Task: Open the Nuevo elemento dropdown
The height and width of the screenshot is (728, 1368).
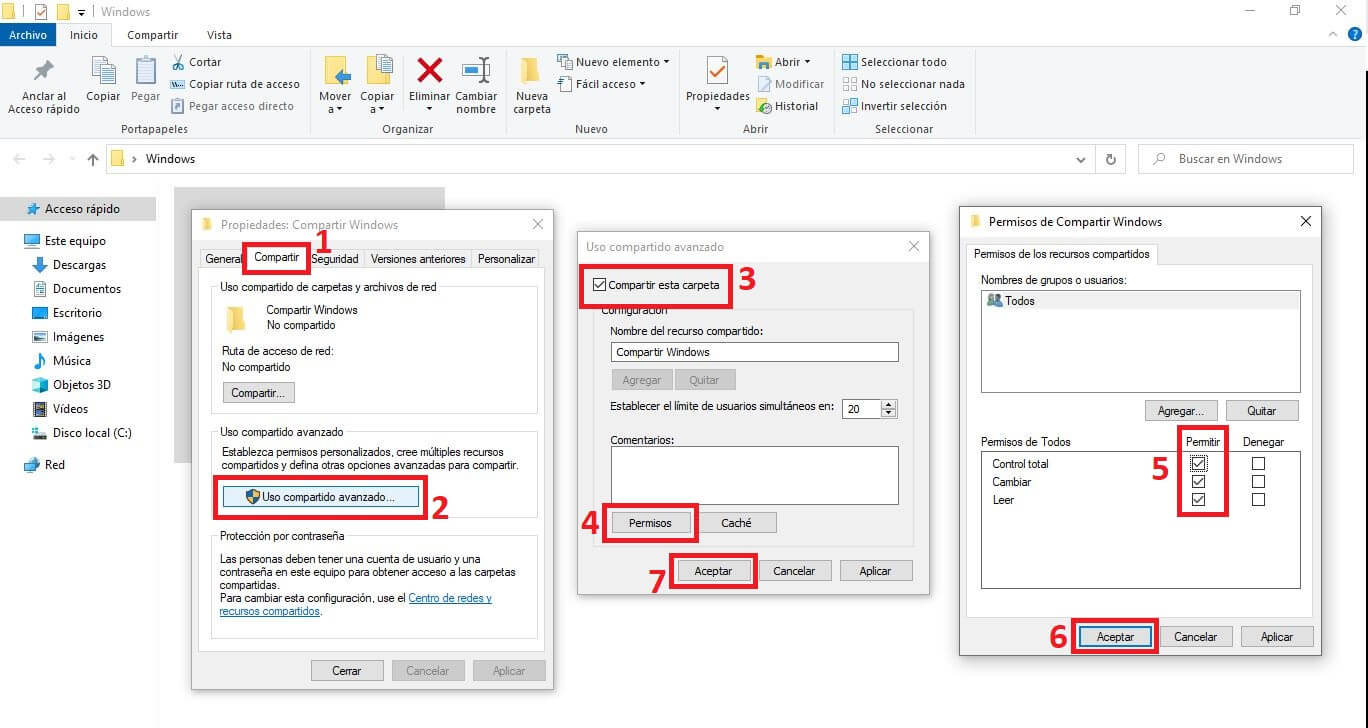Action: pos(613,62)
